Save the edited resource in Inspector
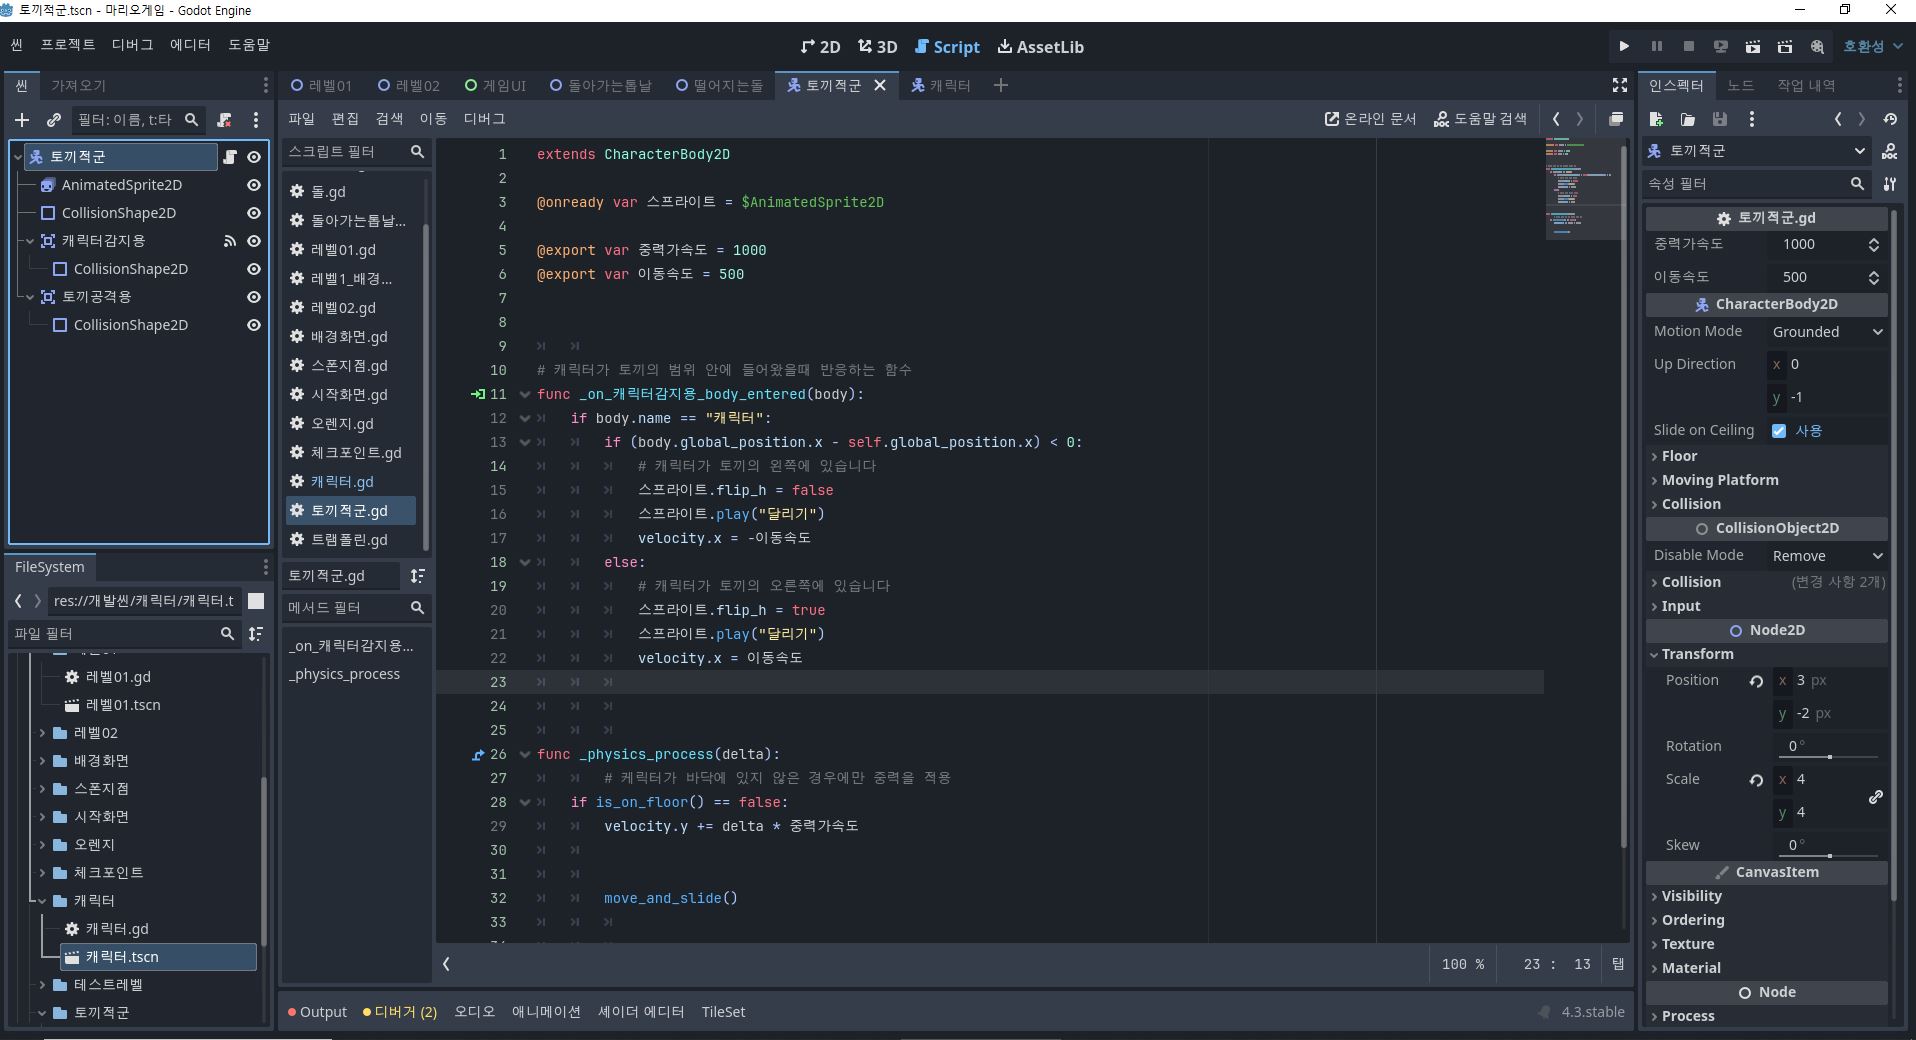The image size is (1916, 1040). point(1720,119)
